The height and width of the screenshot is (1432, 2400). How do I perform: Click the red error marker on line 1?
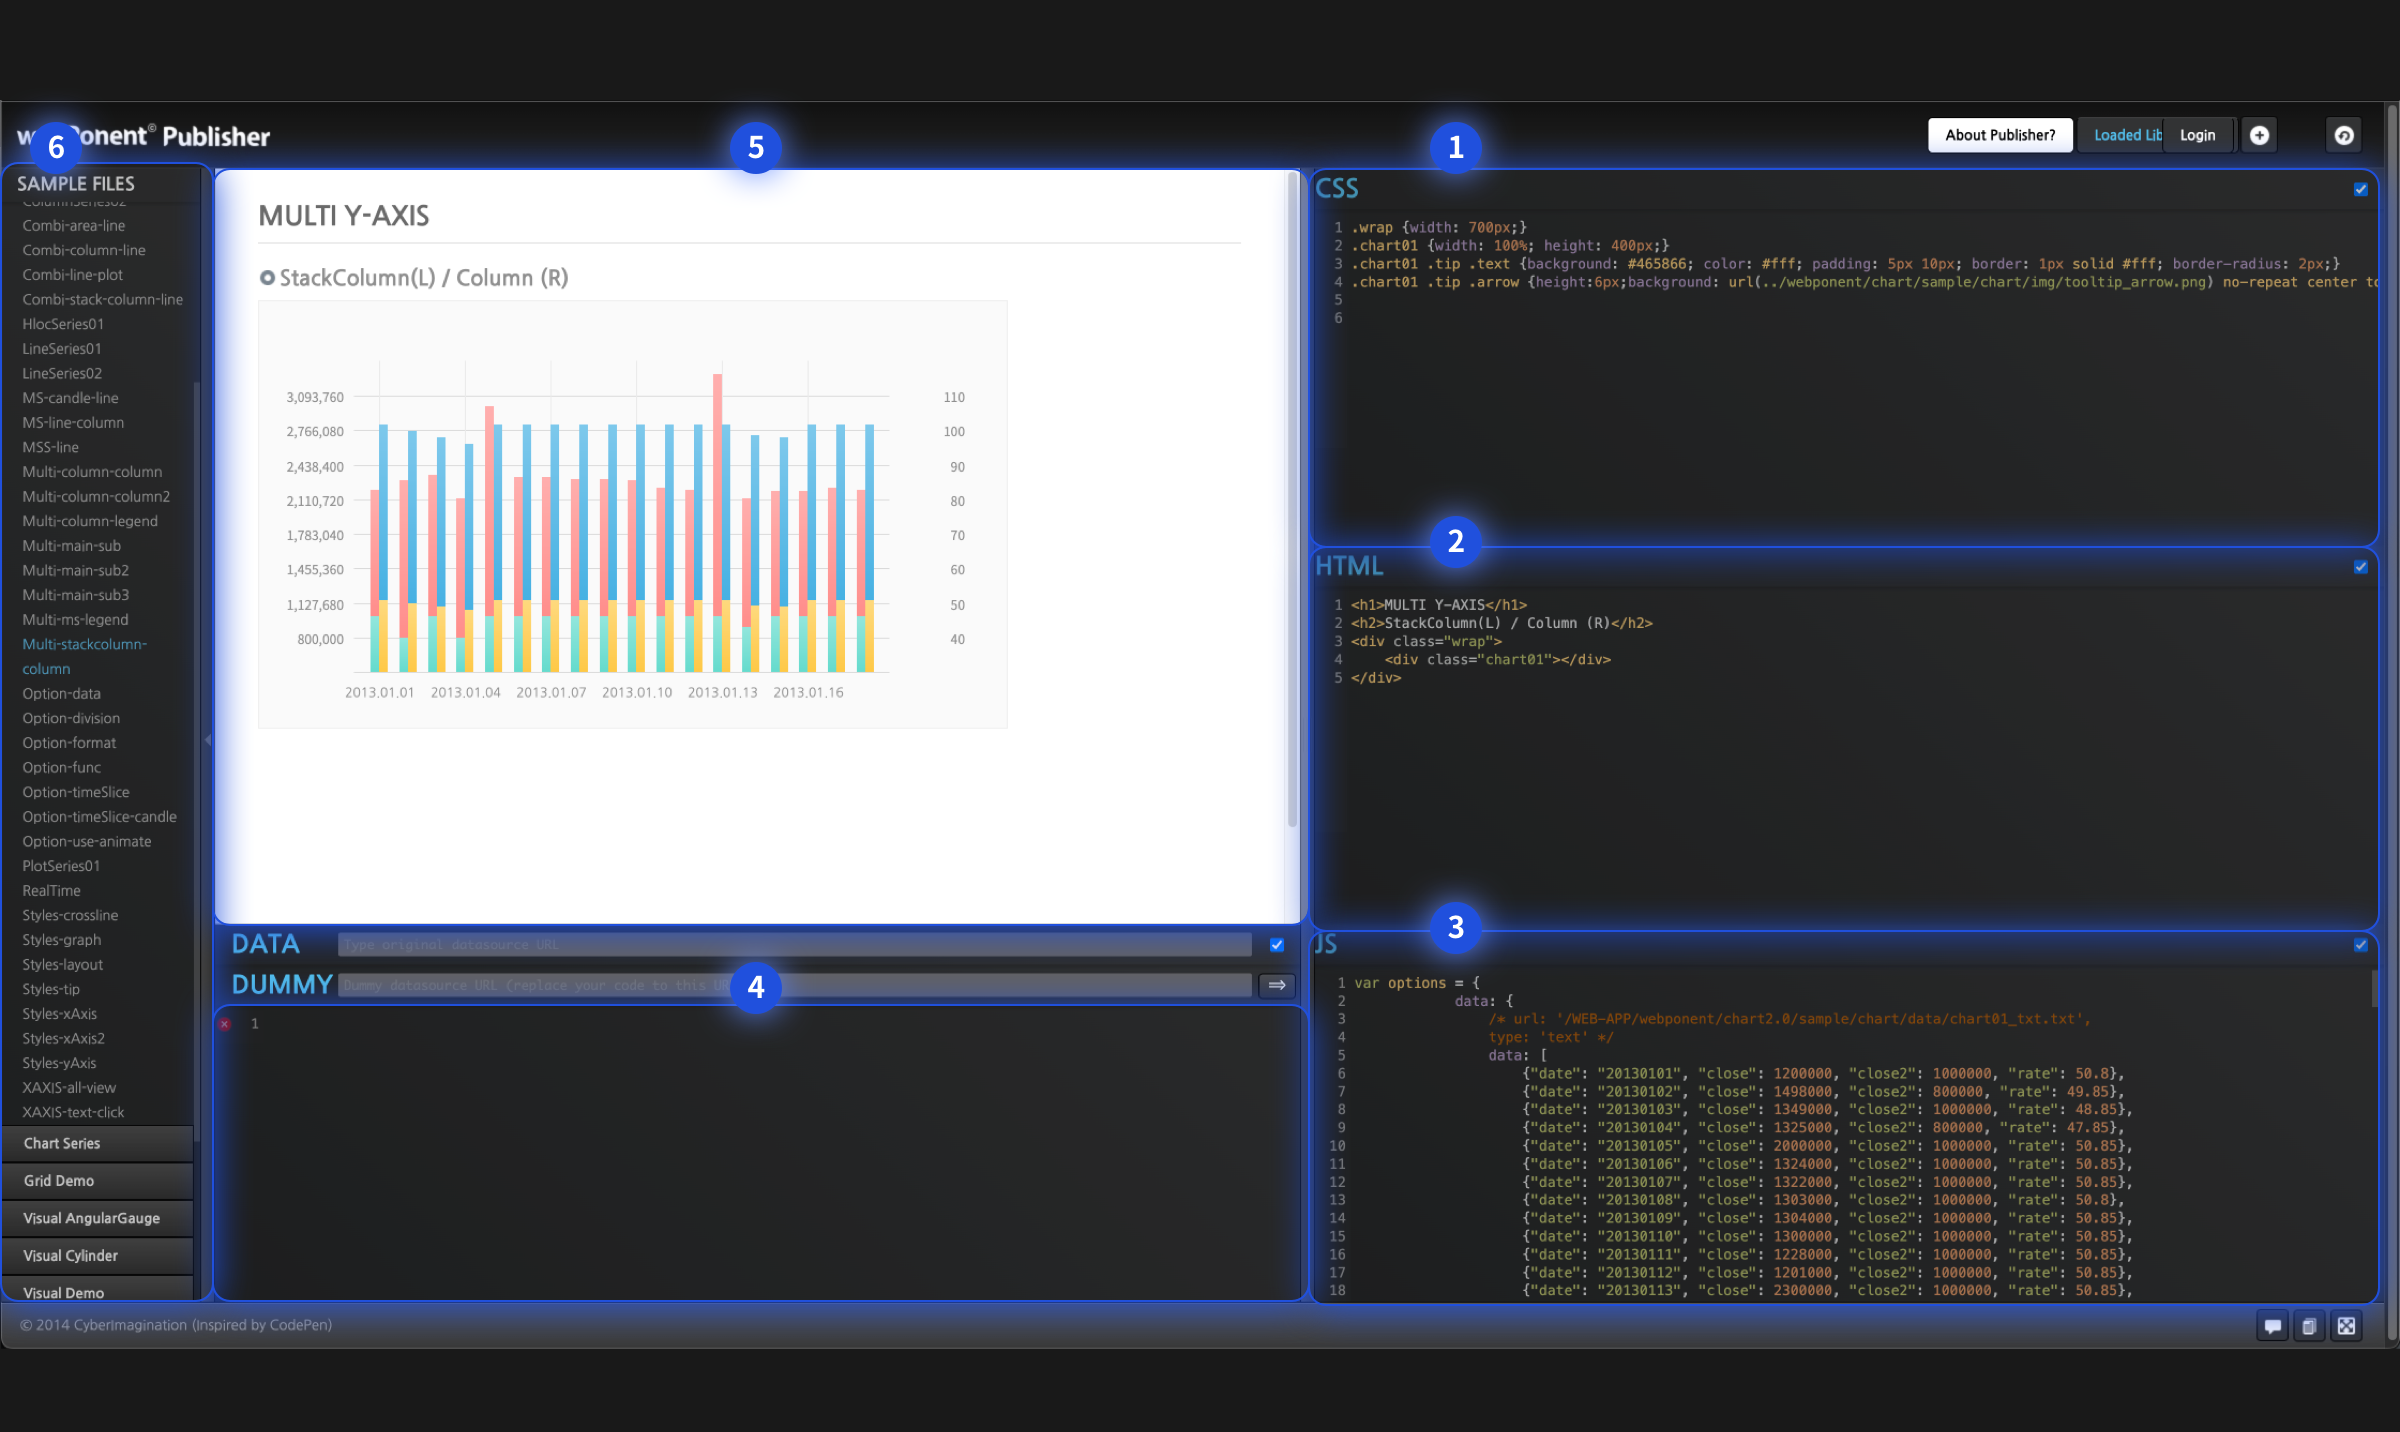225,1024
